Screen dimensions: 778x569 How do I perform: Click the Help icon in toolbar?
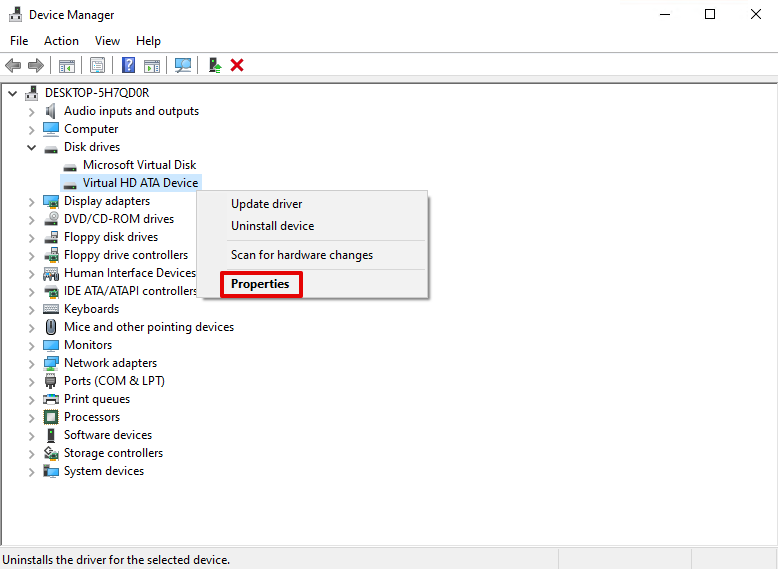tap(128, 65)
